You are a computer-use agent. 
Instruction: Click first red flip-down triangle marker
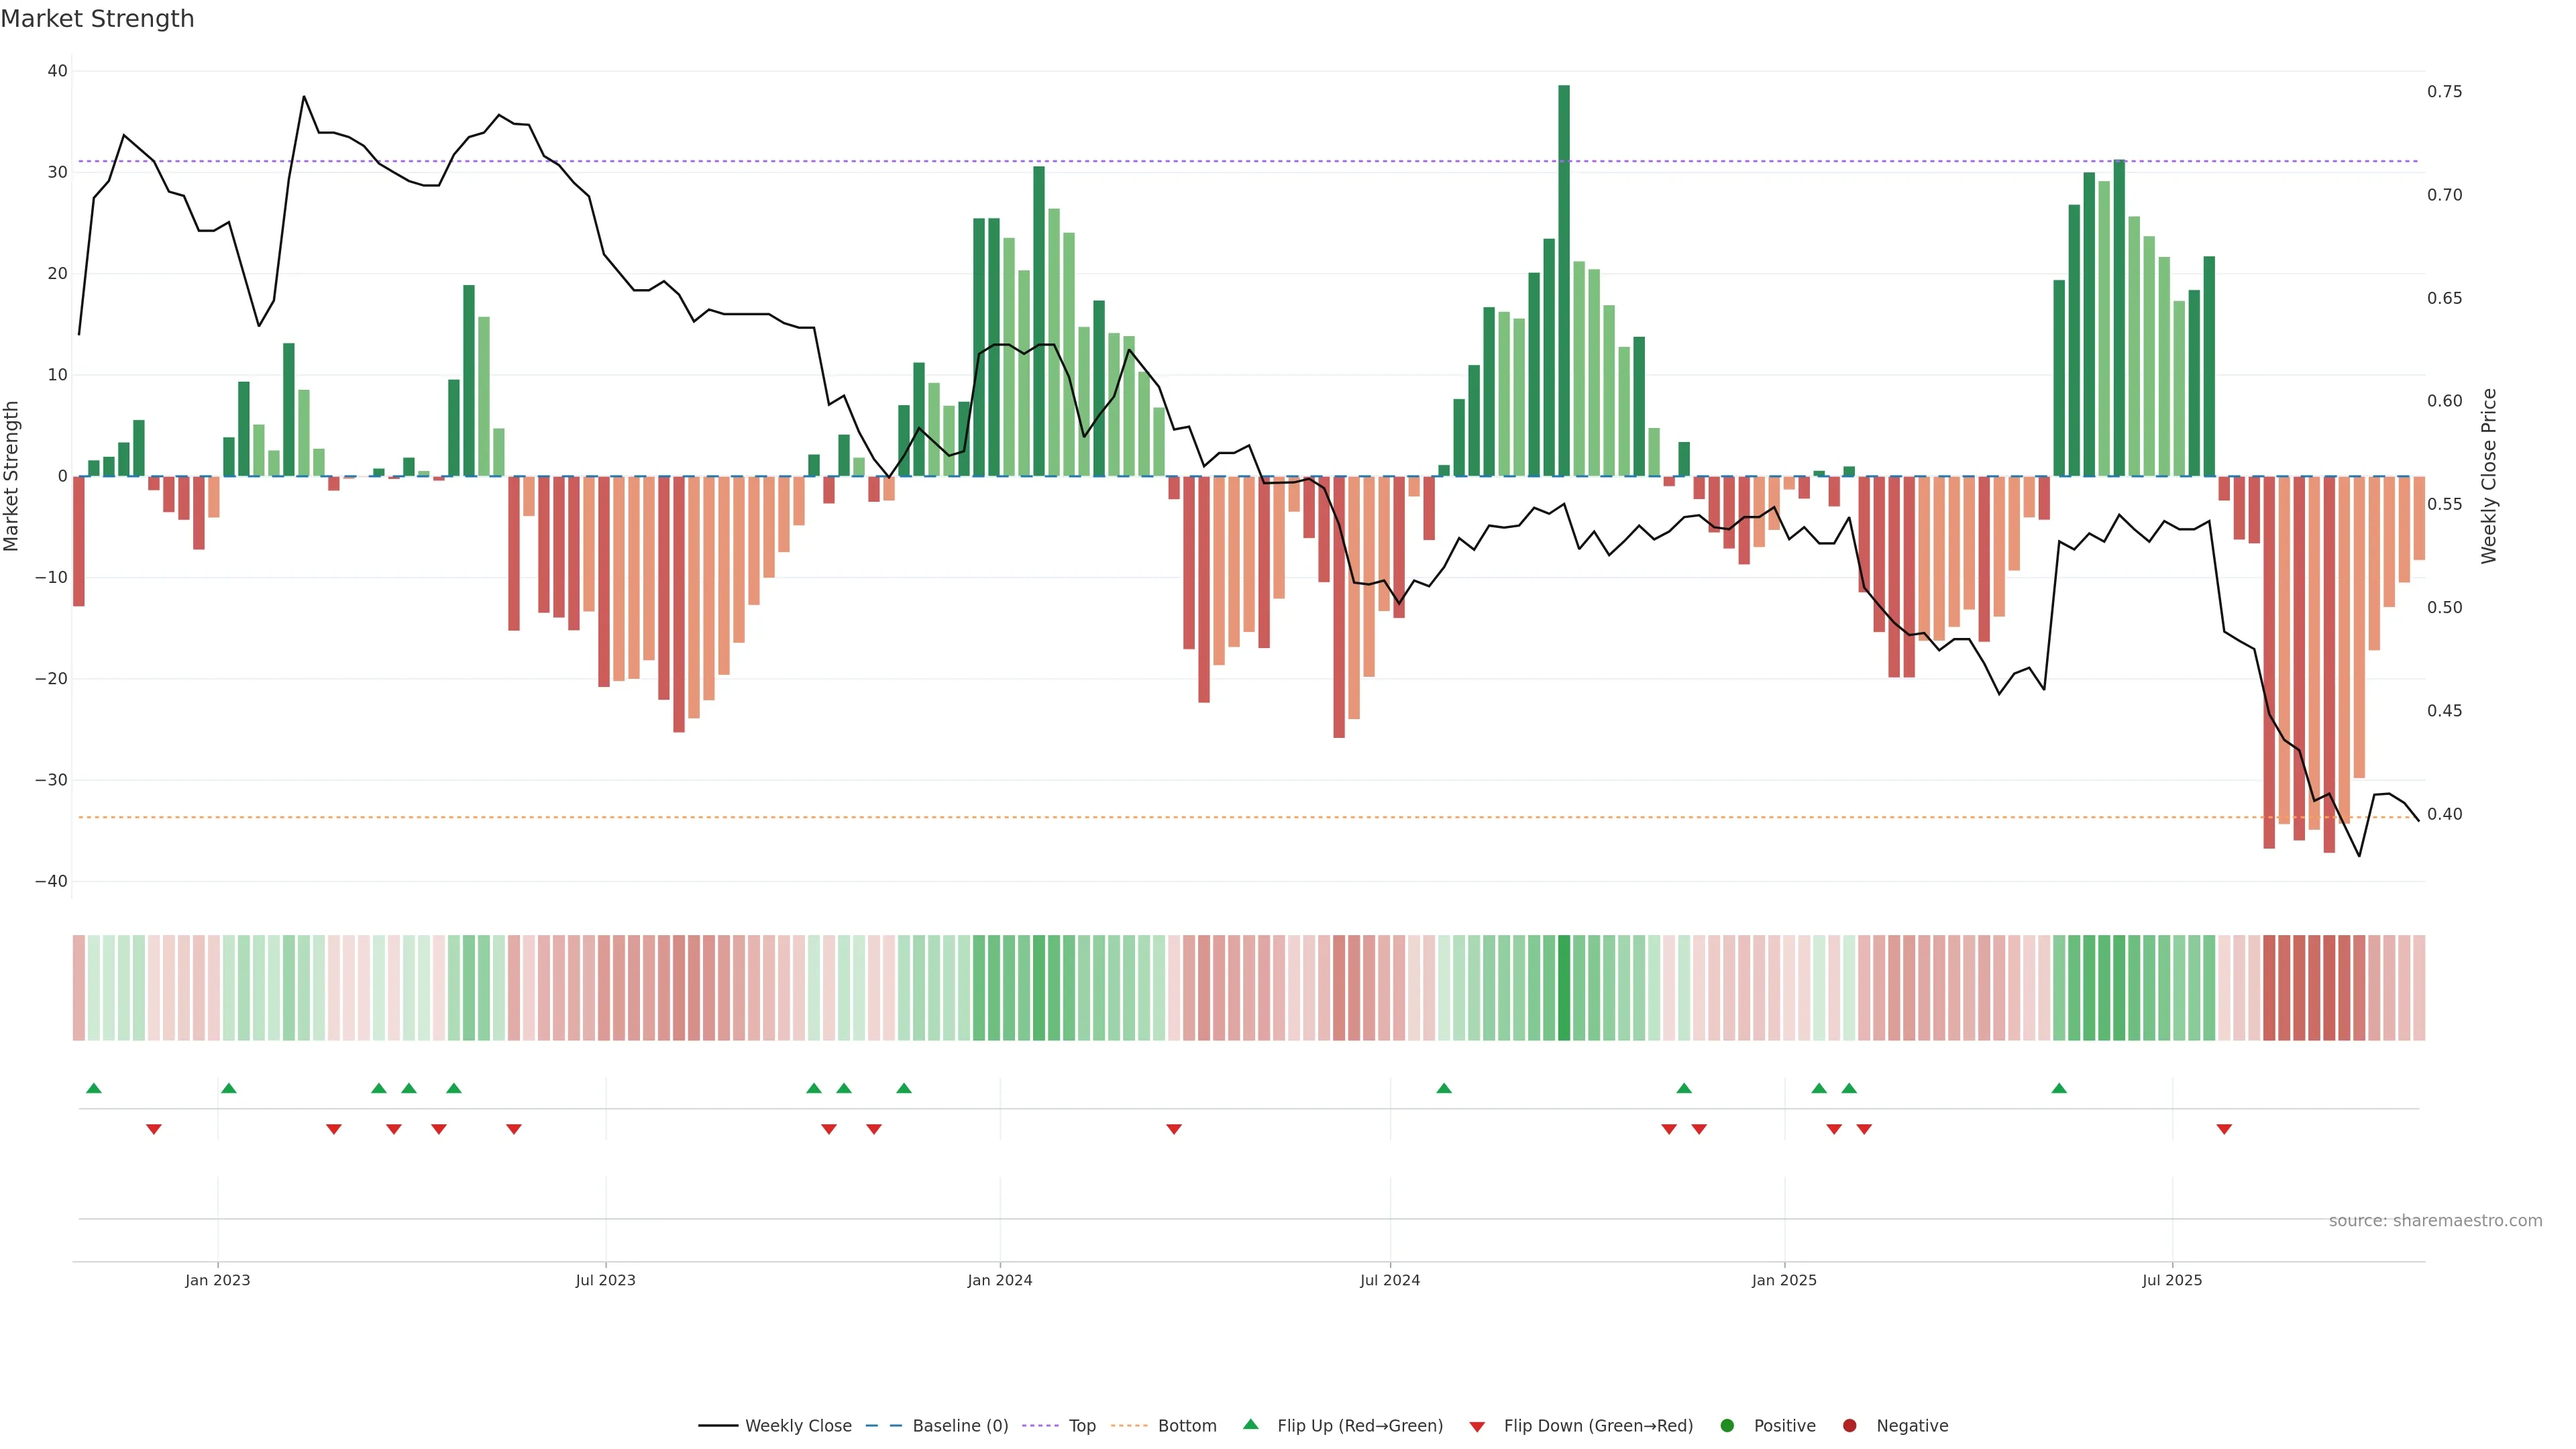tap(154, 1129)
